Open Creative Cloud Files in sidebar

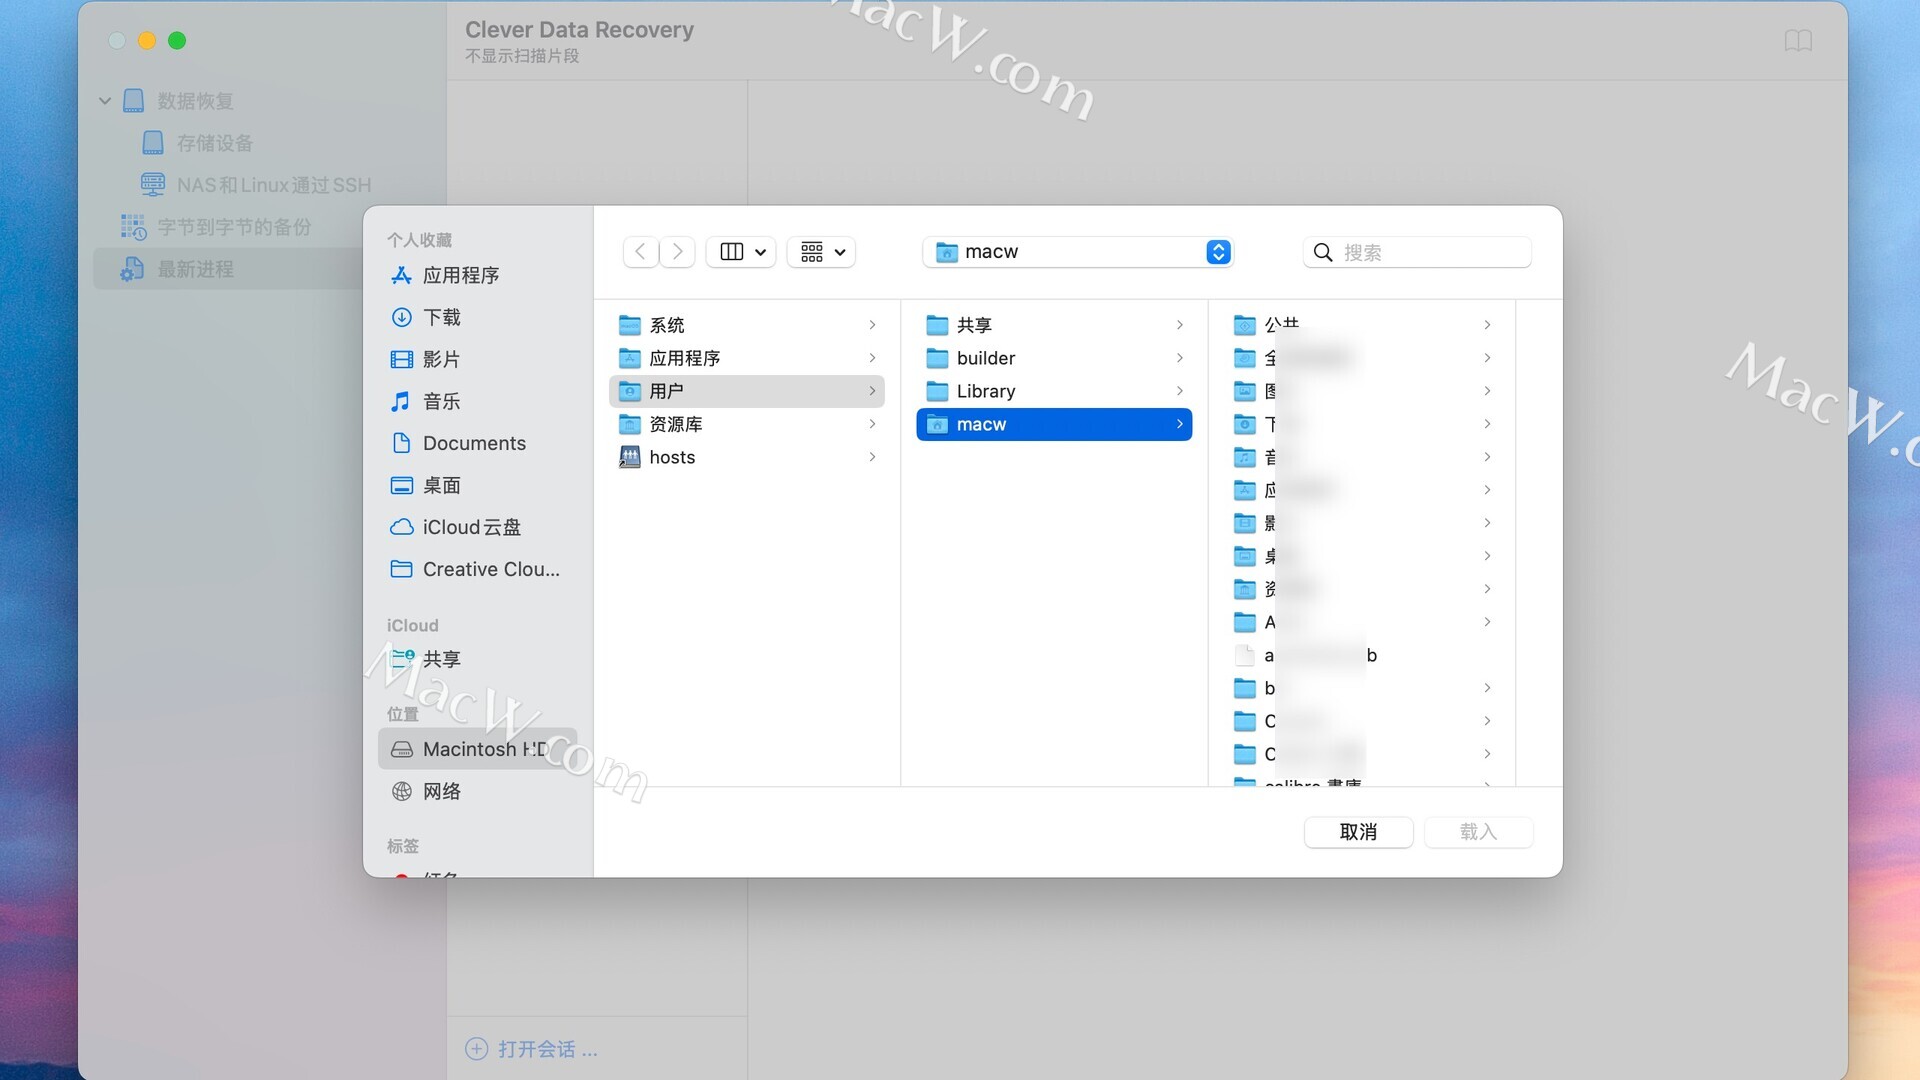tap(490, 569)
